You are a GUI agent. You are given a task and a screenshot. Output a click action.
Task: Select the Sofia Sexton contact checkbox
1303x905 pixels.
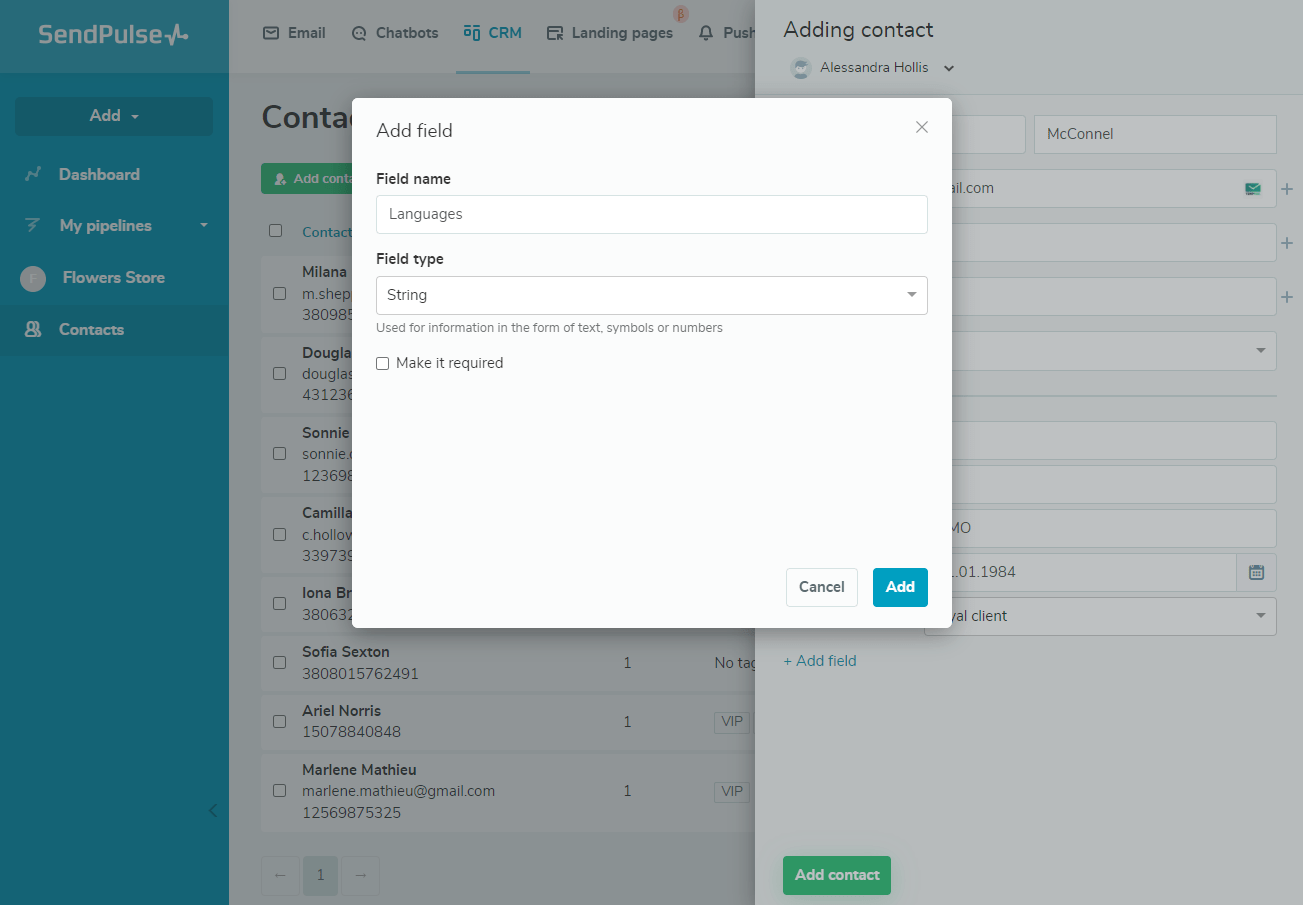279,663
